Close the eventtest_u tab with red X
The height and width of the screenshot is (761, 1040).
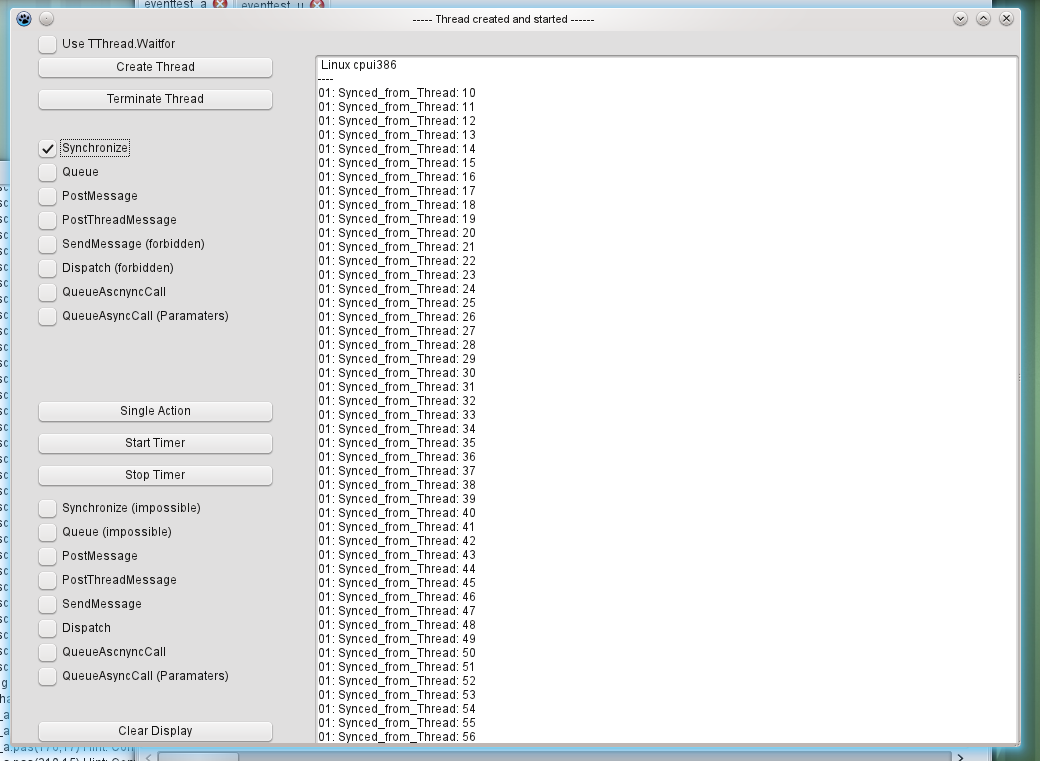[317, 5]
